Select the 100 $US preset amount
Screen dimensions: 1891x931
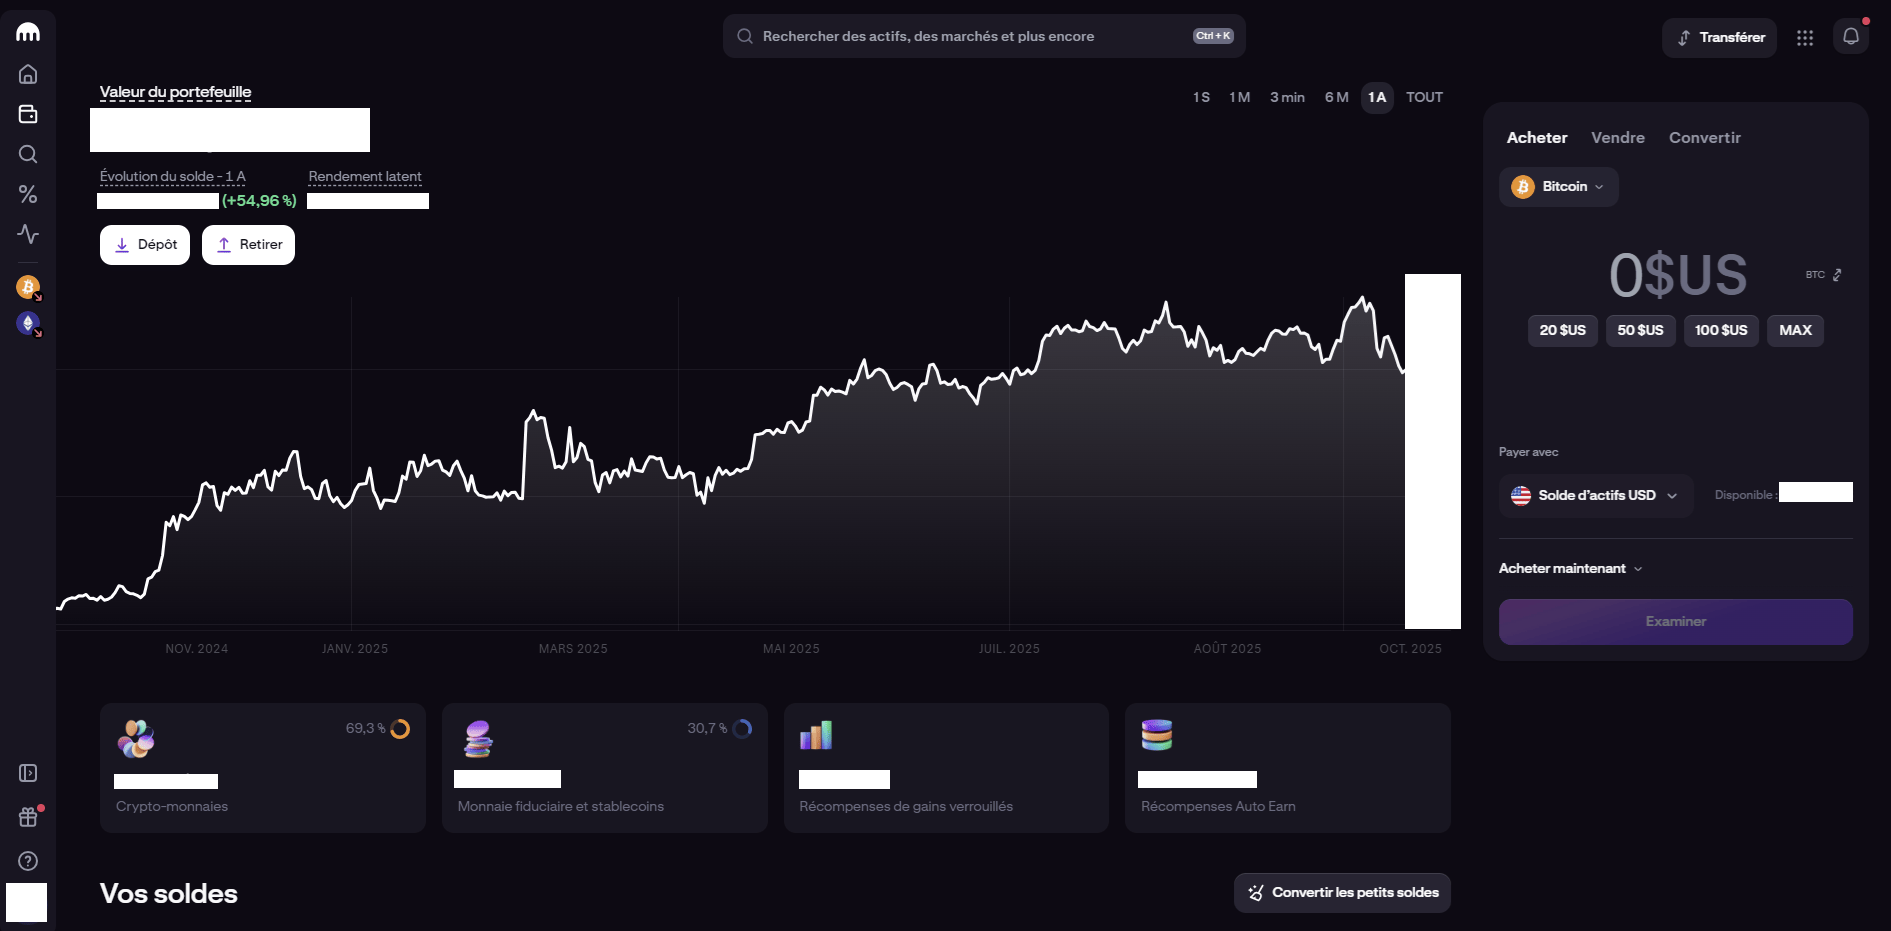[x=1720, y=330]
